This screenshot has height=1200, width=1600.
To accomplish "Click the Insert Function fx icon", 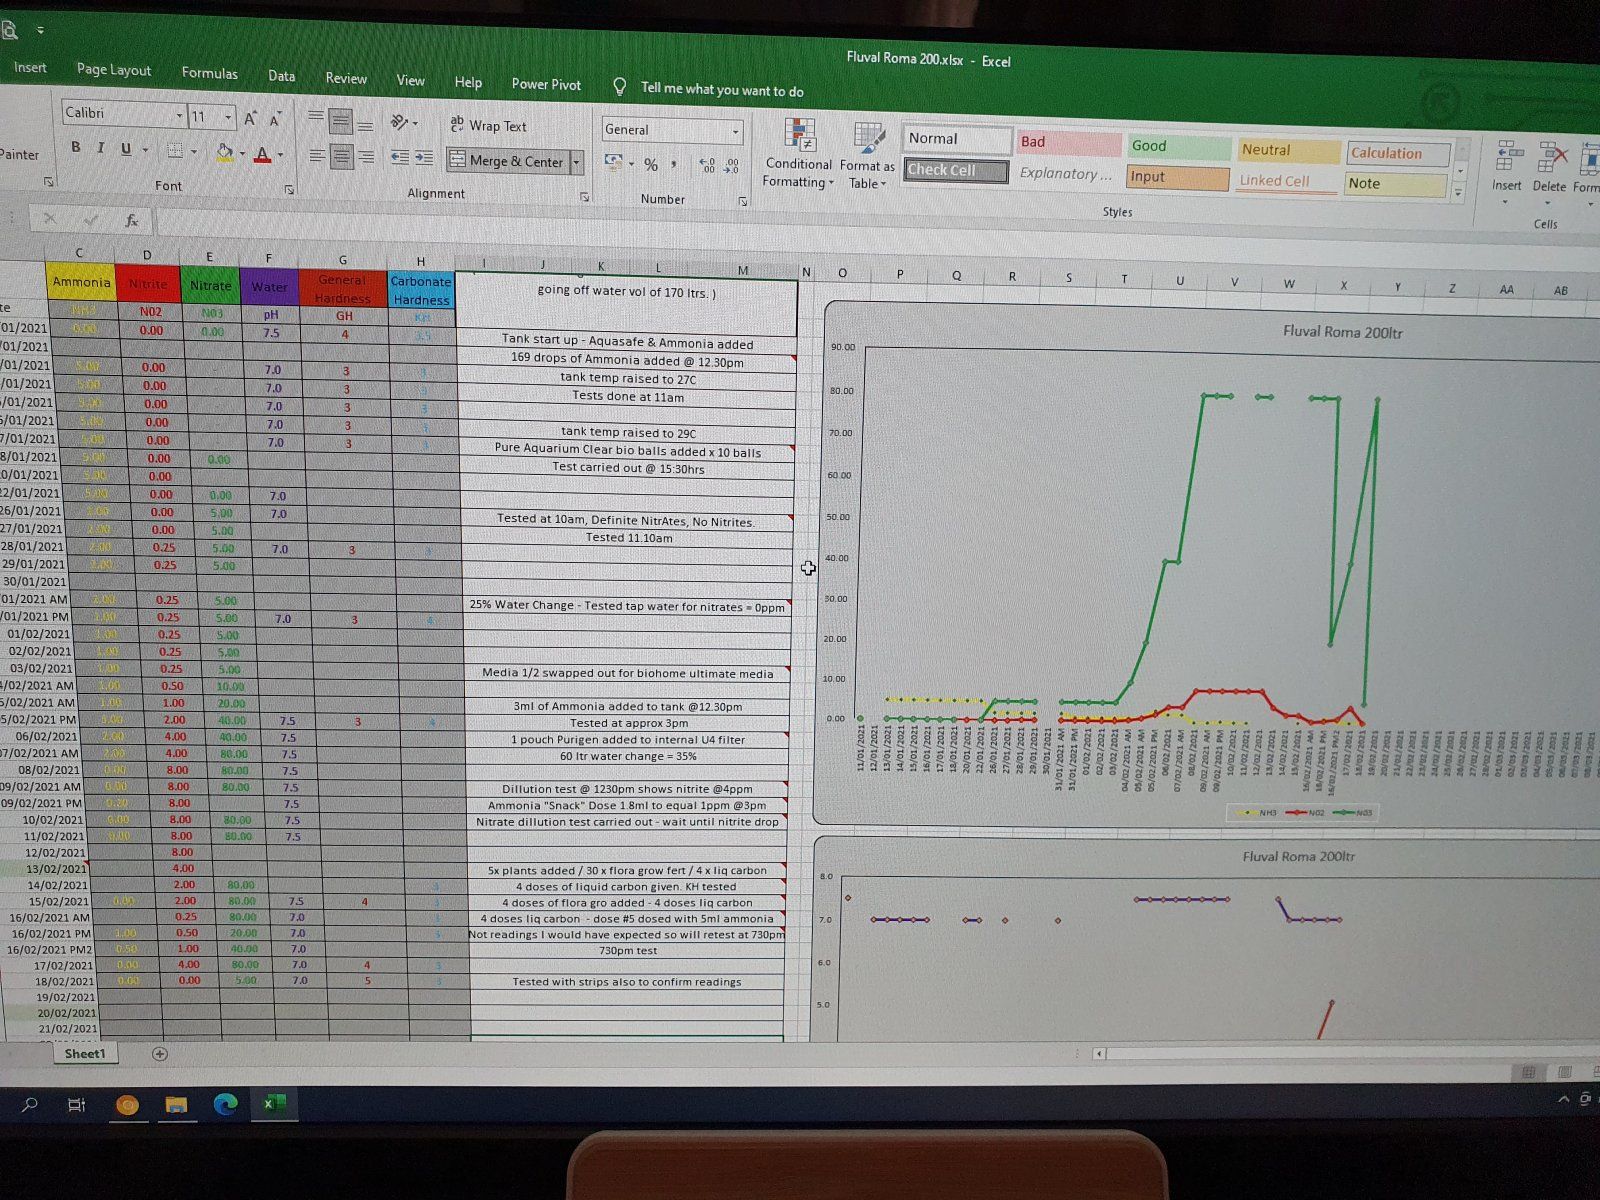I will pyautogui.click(x=131, y=220).
